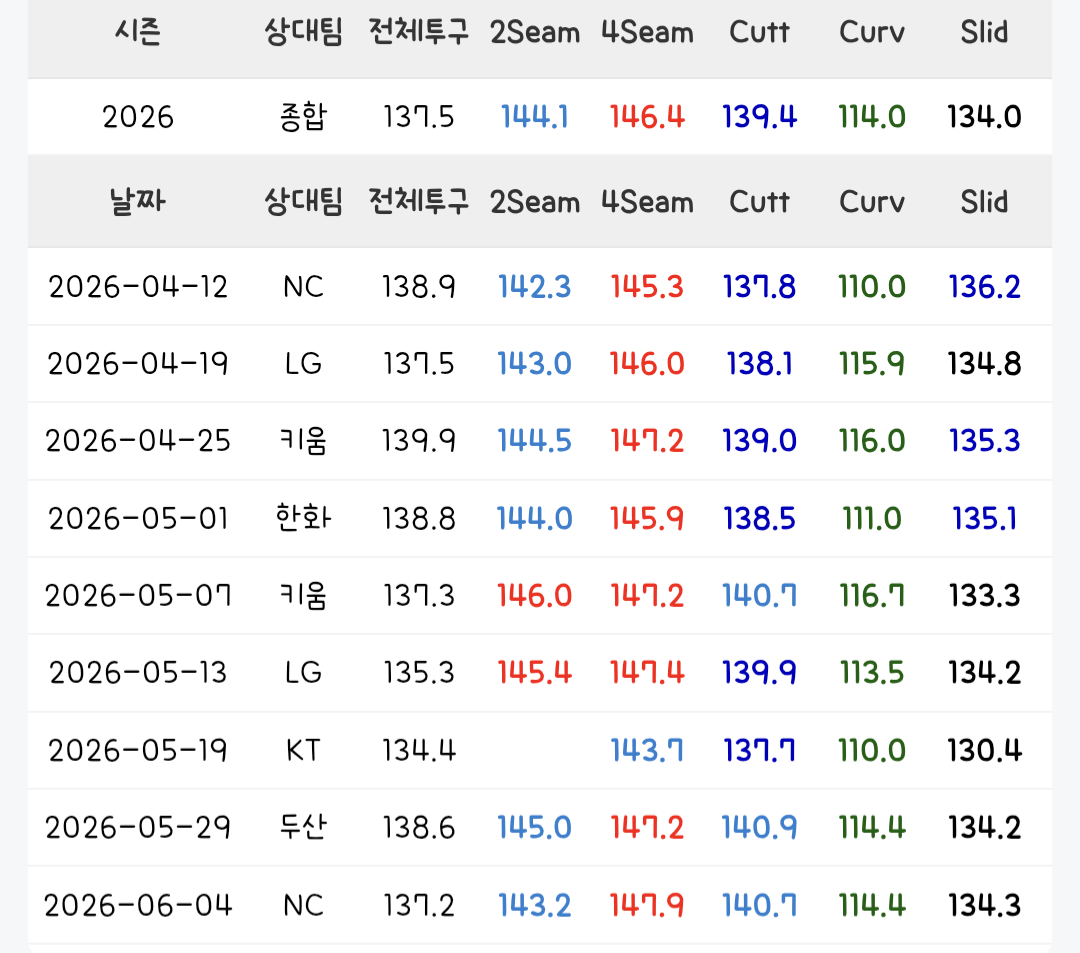
Task: Click Slid value 136.2
Action: pyautogui.click(x=984, y=286)
